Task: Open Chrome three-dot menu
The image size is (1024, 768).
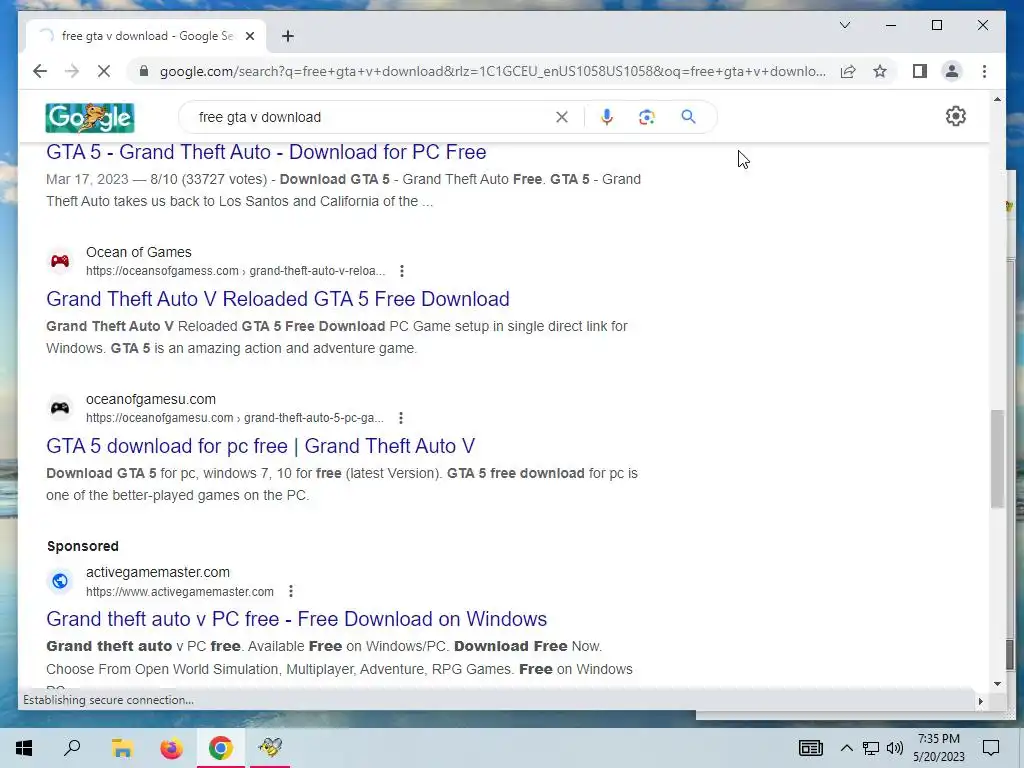Action: (984, 71)
